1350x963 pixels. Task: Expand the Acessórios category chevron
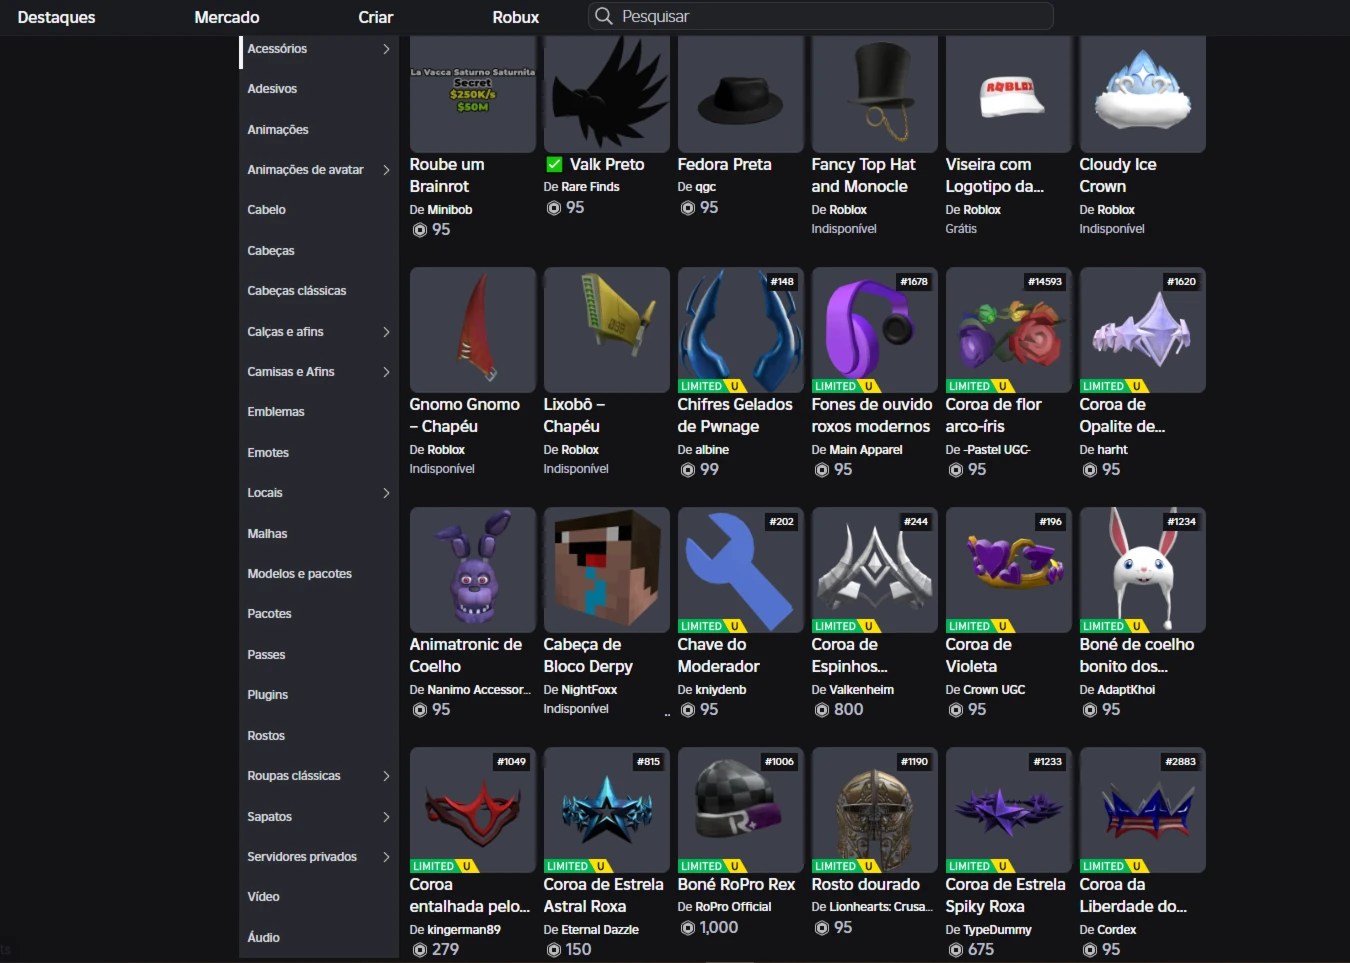386,49
